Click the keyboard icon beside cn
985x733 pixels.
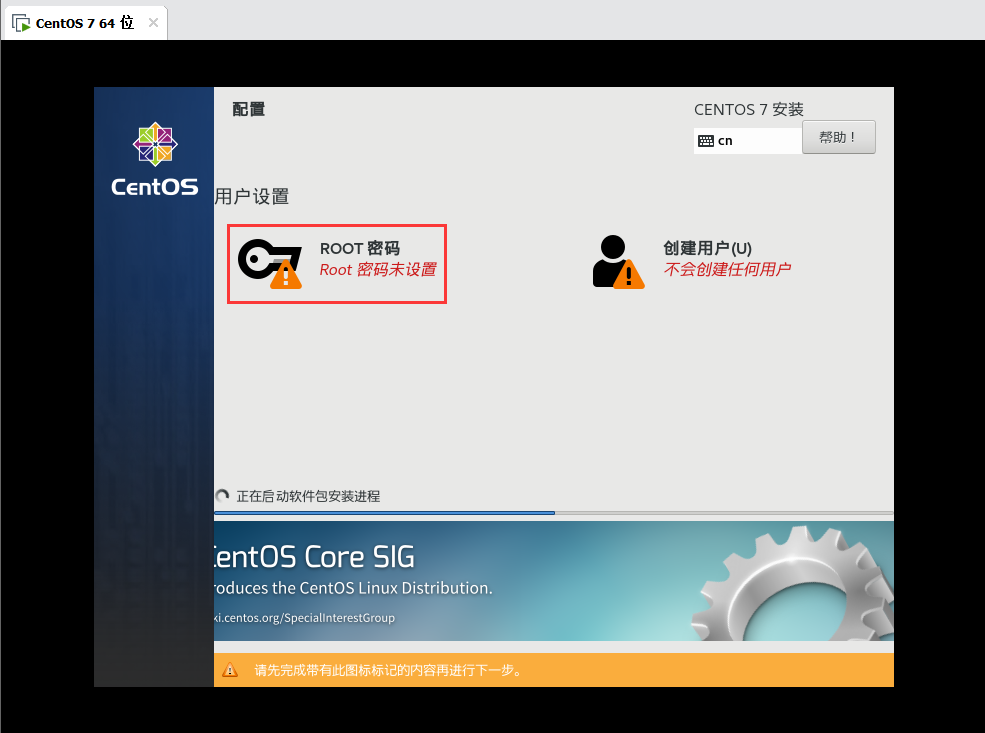[706, 141]
